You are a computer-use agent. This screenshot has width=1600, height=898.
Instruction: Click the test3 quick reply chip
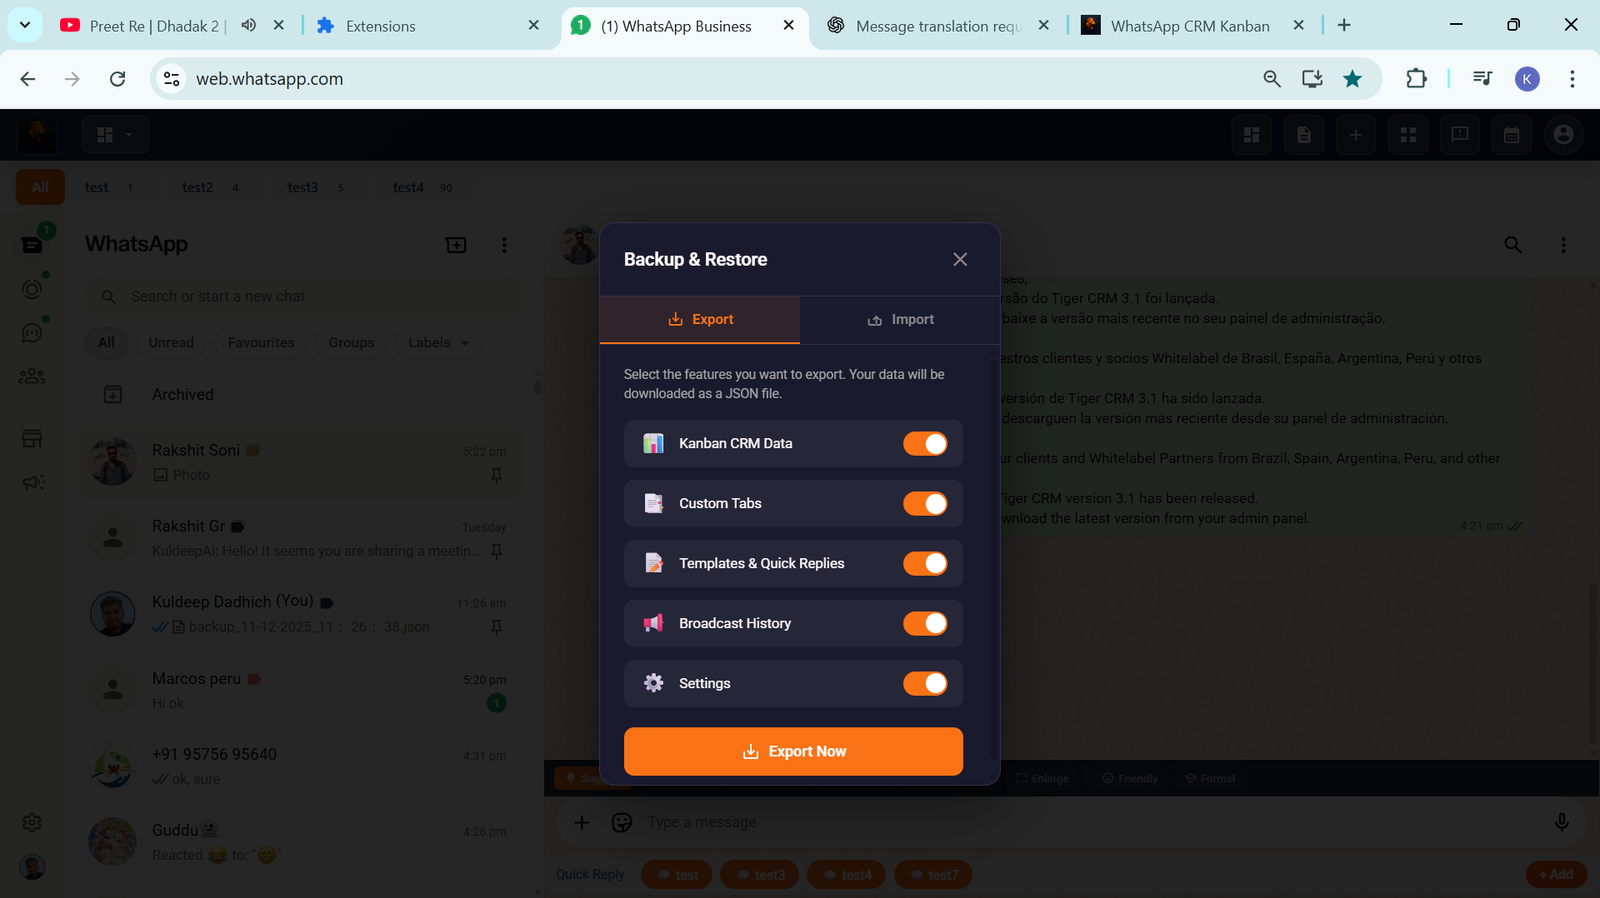(761, 875)
